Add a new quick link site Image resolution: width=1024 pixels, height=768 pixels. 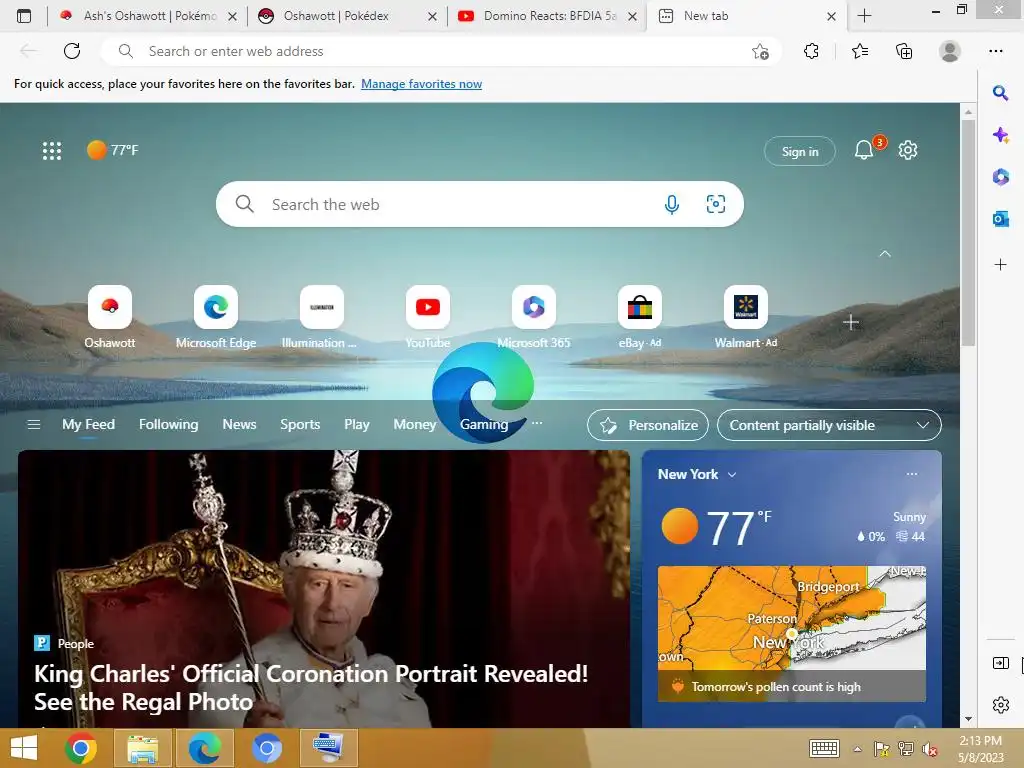tap(850, 322)
